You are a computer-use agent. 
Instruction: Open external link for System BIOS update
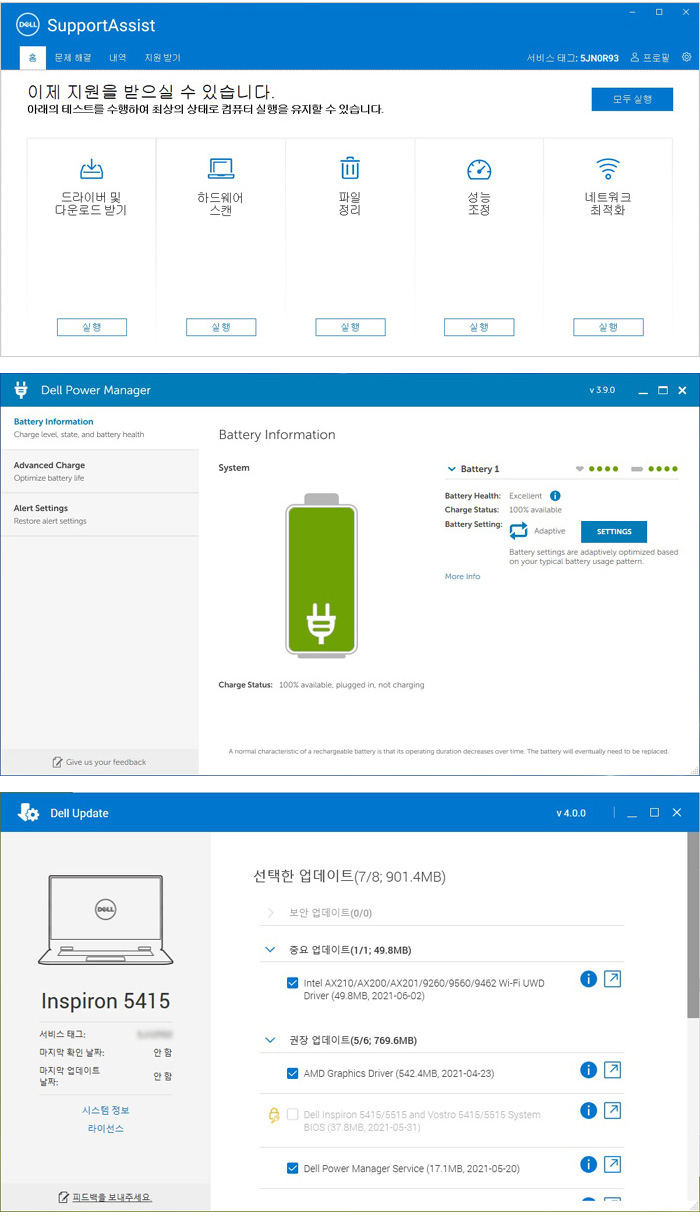(613, 1110)
